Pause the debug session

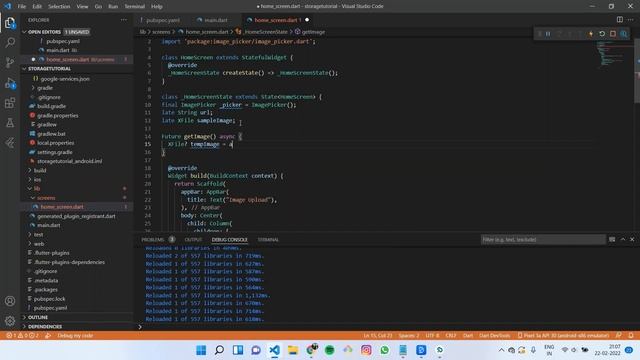coord(548,34)
